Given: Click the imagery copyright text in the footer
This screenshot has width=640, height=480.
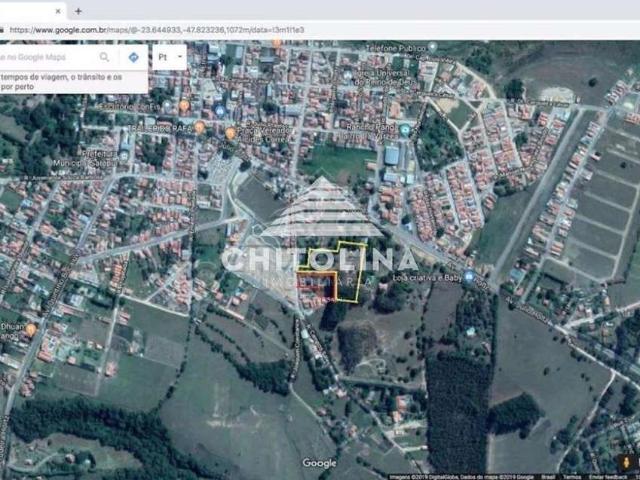Looking at the screenshot, I should tap(461, 477).
